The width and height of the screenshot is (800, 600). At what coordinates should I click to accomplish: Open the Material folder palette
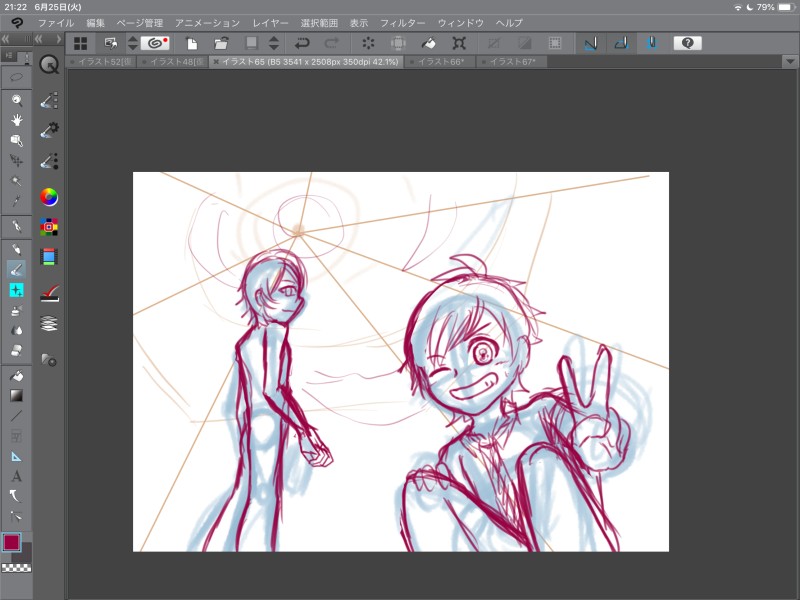(x=49, y=360)
